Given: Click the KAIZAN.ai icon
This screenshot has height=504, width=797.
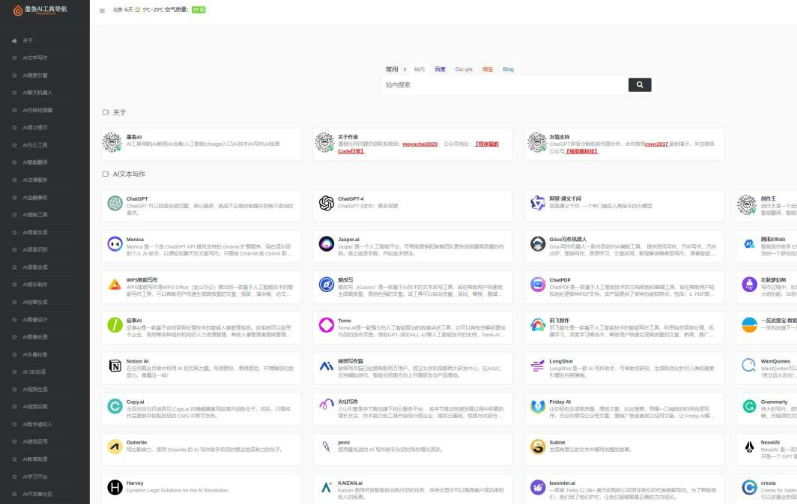Looking at the screenshot, I should click(326, 487).
